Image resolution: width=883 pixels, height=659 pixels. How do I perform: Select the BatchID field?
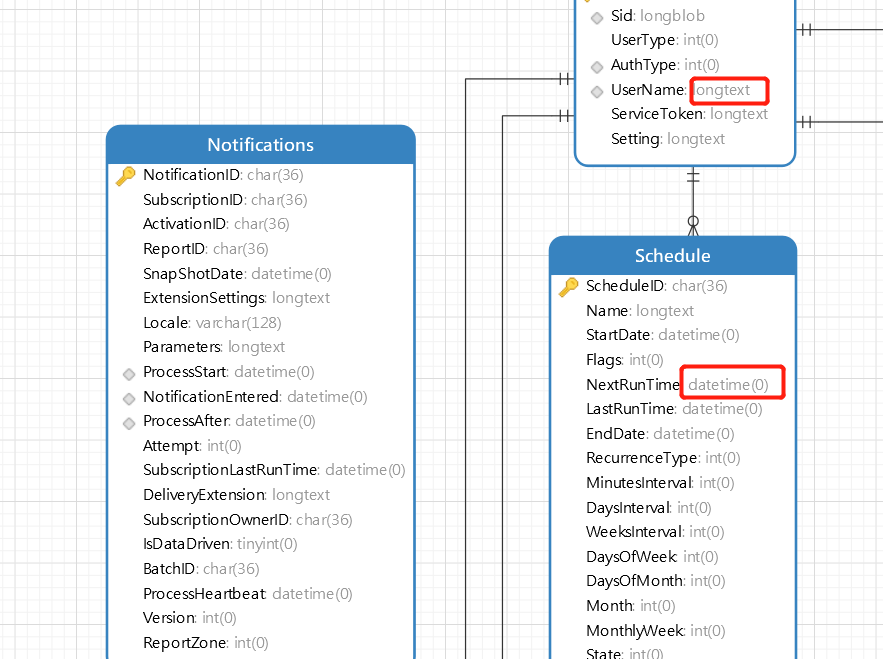201,569
